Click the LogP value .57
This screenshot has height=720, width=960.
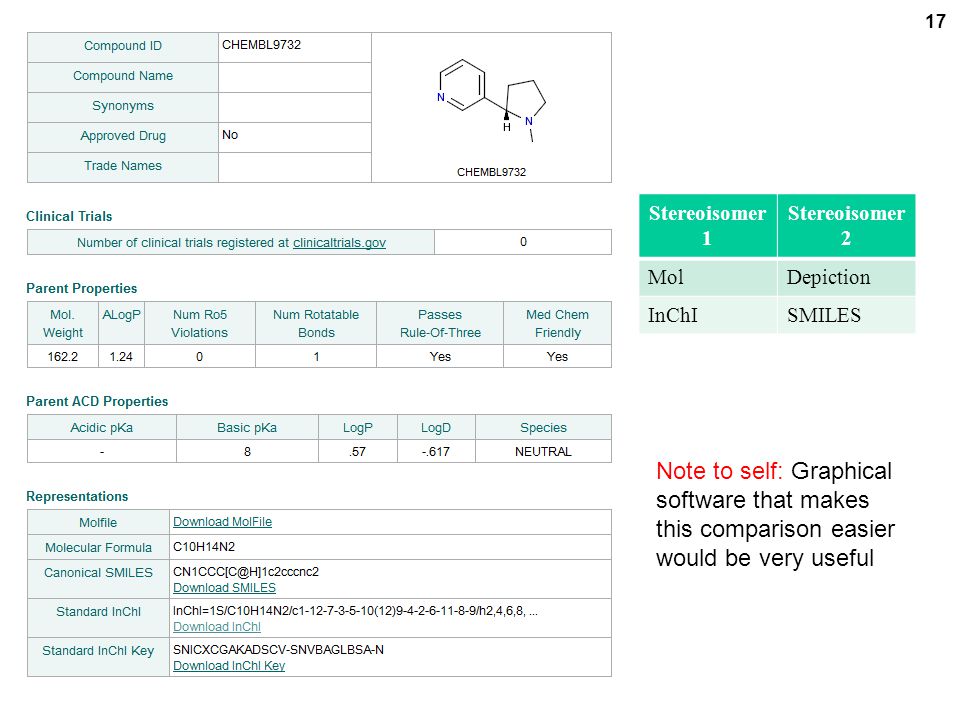pyautogui.click(x=358, y=451)
